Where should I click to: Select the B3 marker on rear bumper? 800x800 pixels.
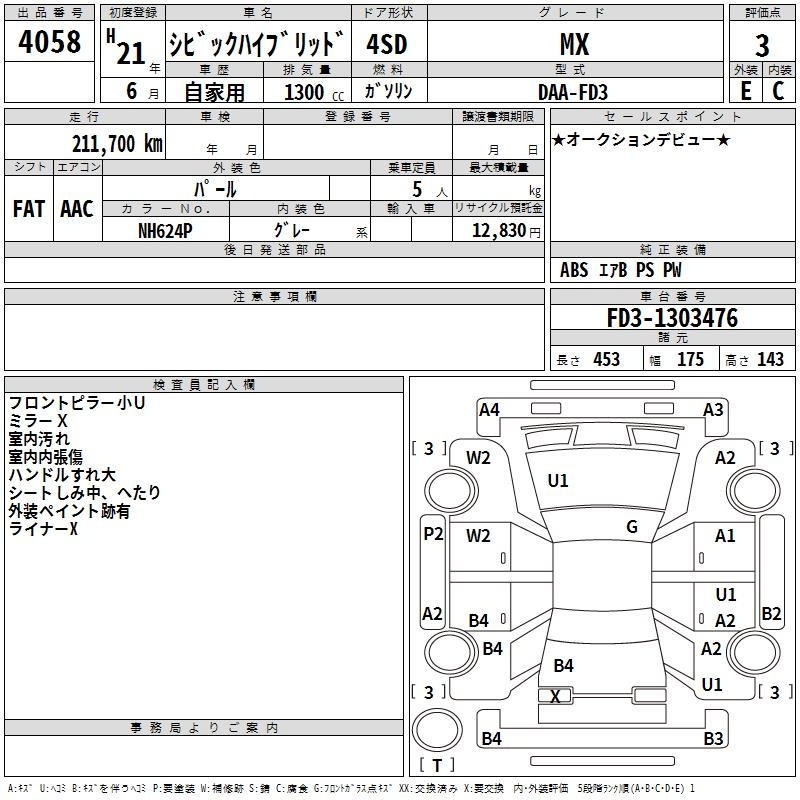pos(713,739)
